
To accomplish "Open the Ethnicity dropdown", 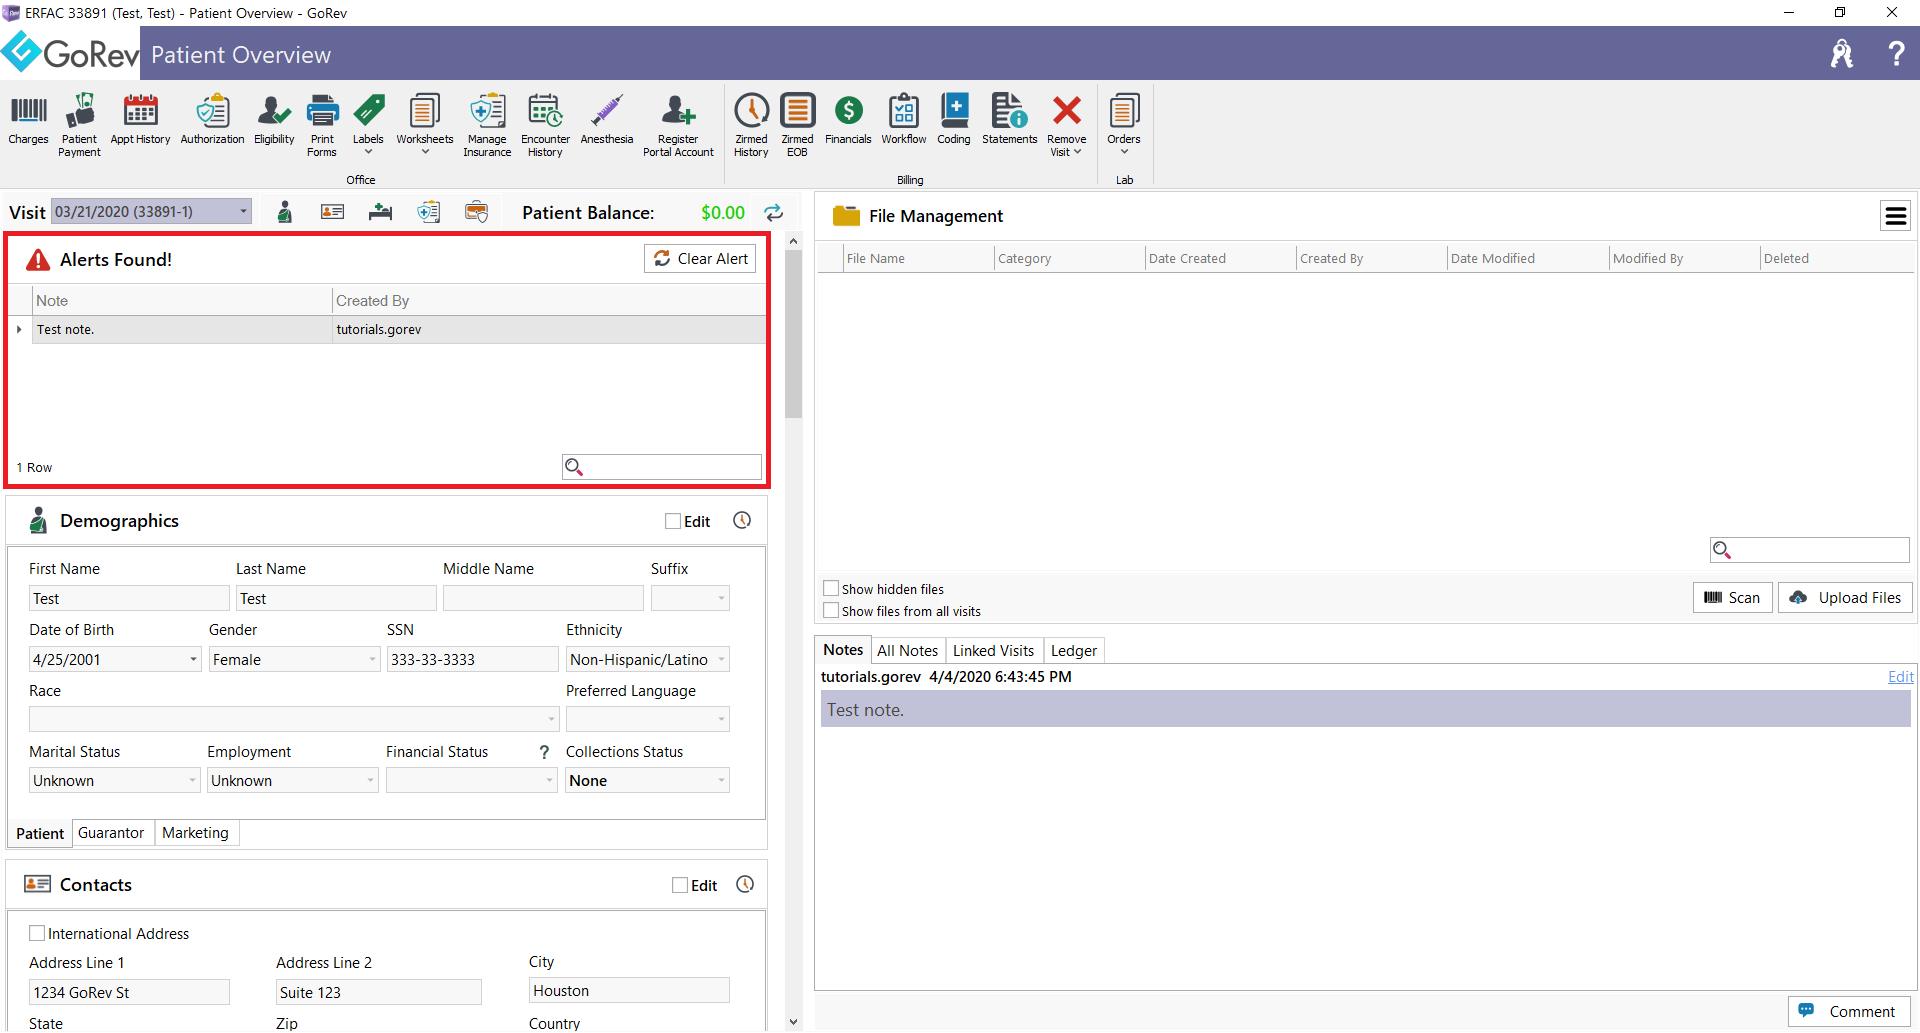I will point(721,660).
